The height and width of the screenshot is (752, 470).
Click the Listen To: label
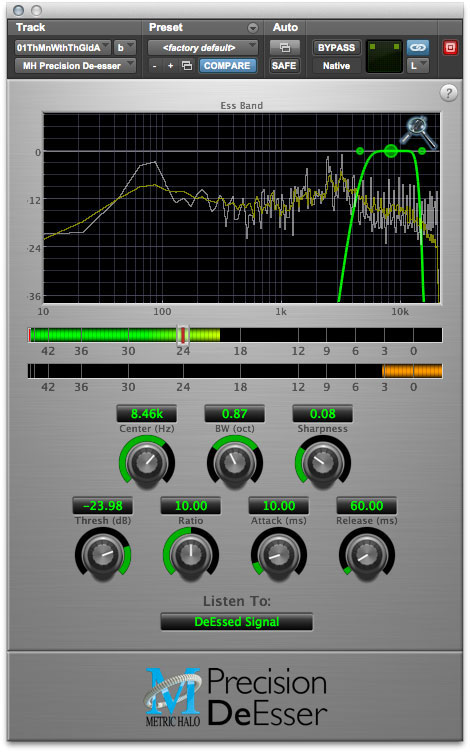click(237, 601)
